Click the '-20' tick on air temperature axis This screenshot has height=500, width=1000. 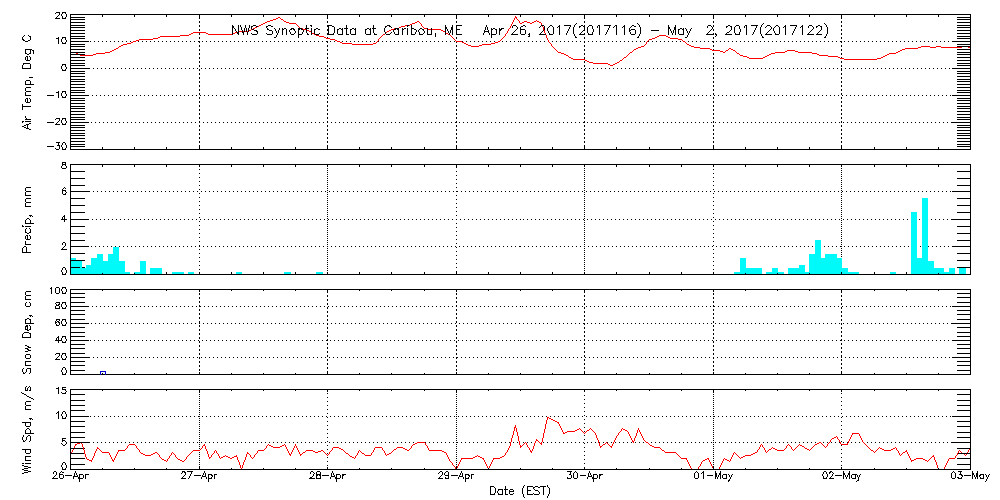point(57,121)
